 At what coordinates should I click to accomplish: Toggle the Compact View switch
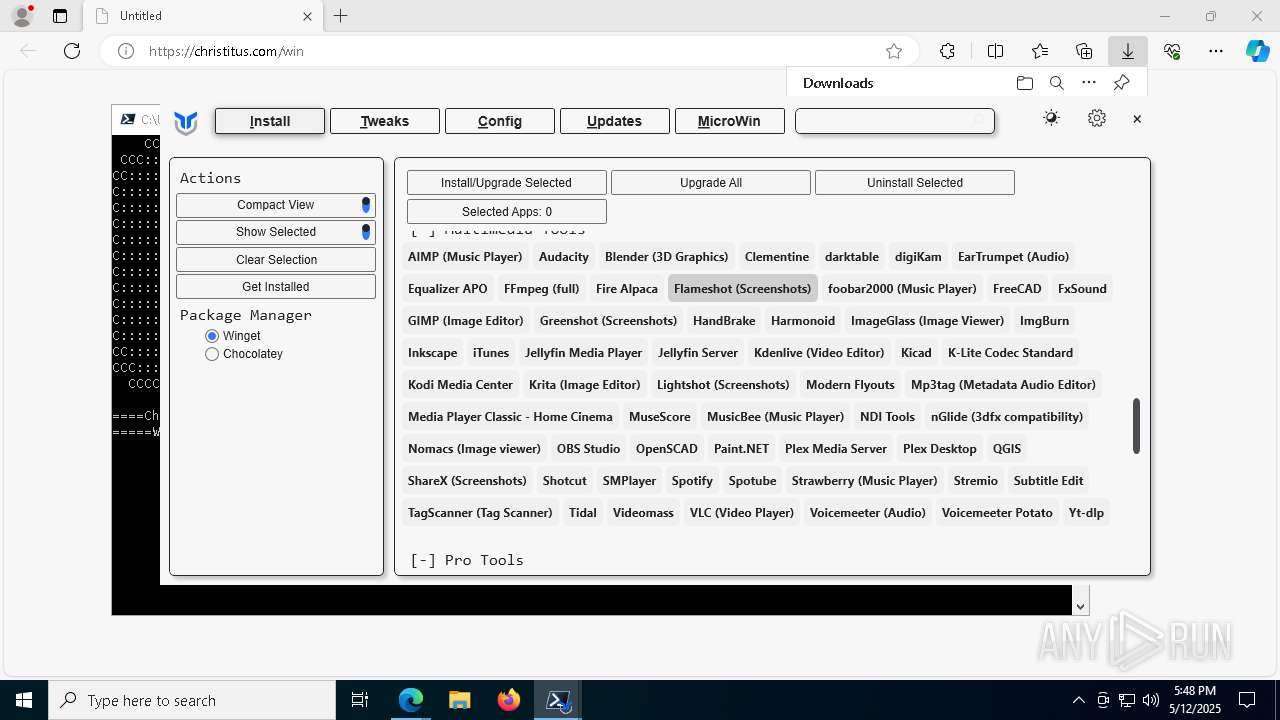point(366,205)
